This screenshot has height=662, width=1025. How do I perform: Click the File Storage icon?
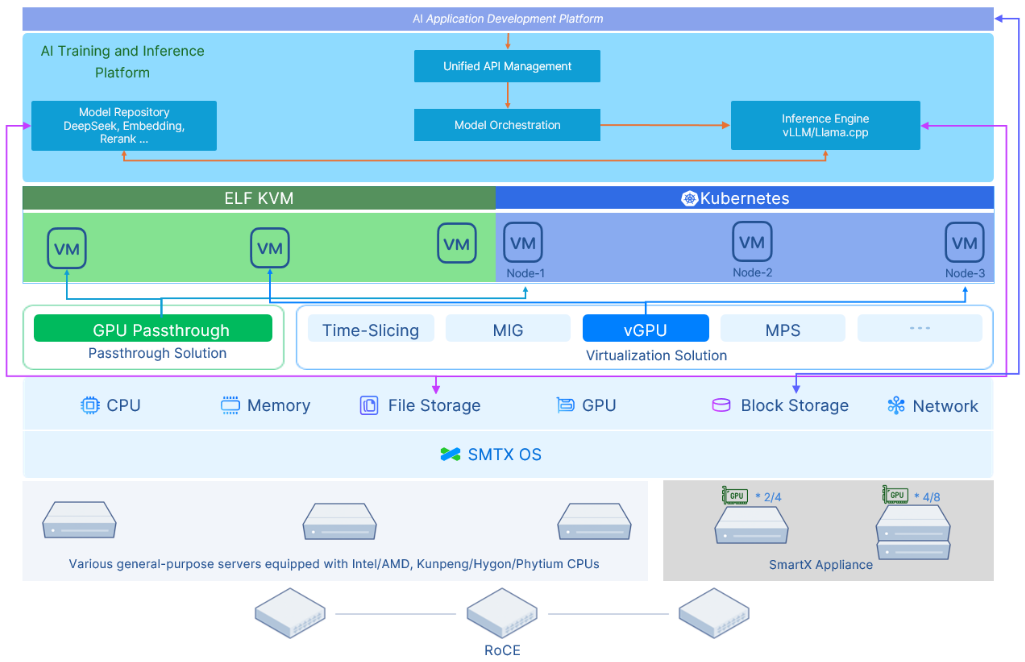pyautogui.click(x=369, y=405)
